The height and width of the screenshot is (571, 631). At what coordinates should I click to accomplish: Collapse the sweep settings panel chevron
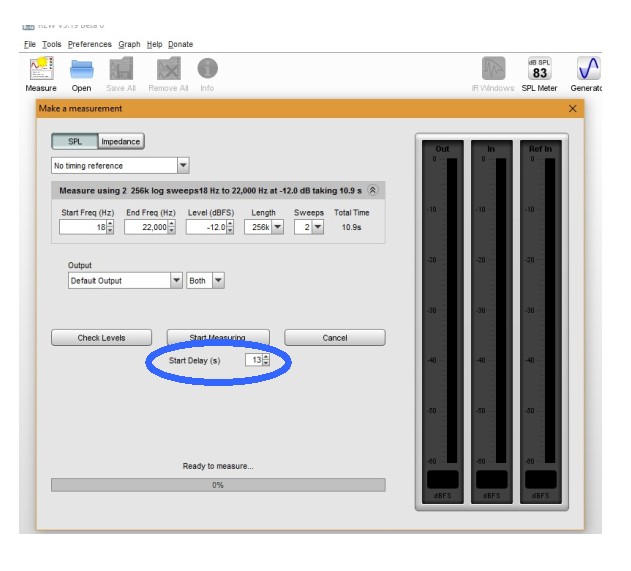(373, 190)
